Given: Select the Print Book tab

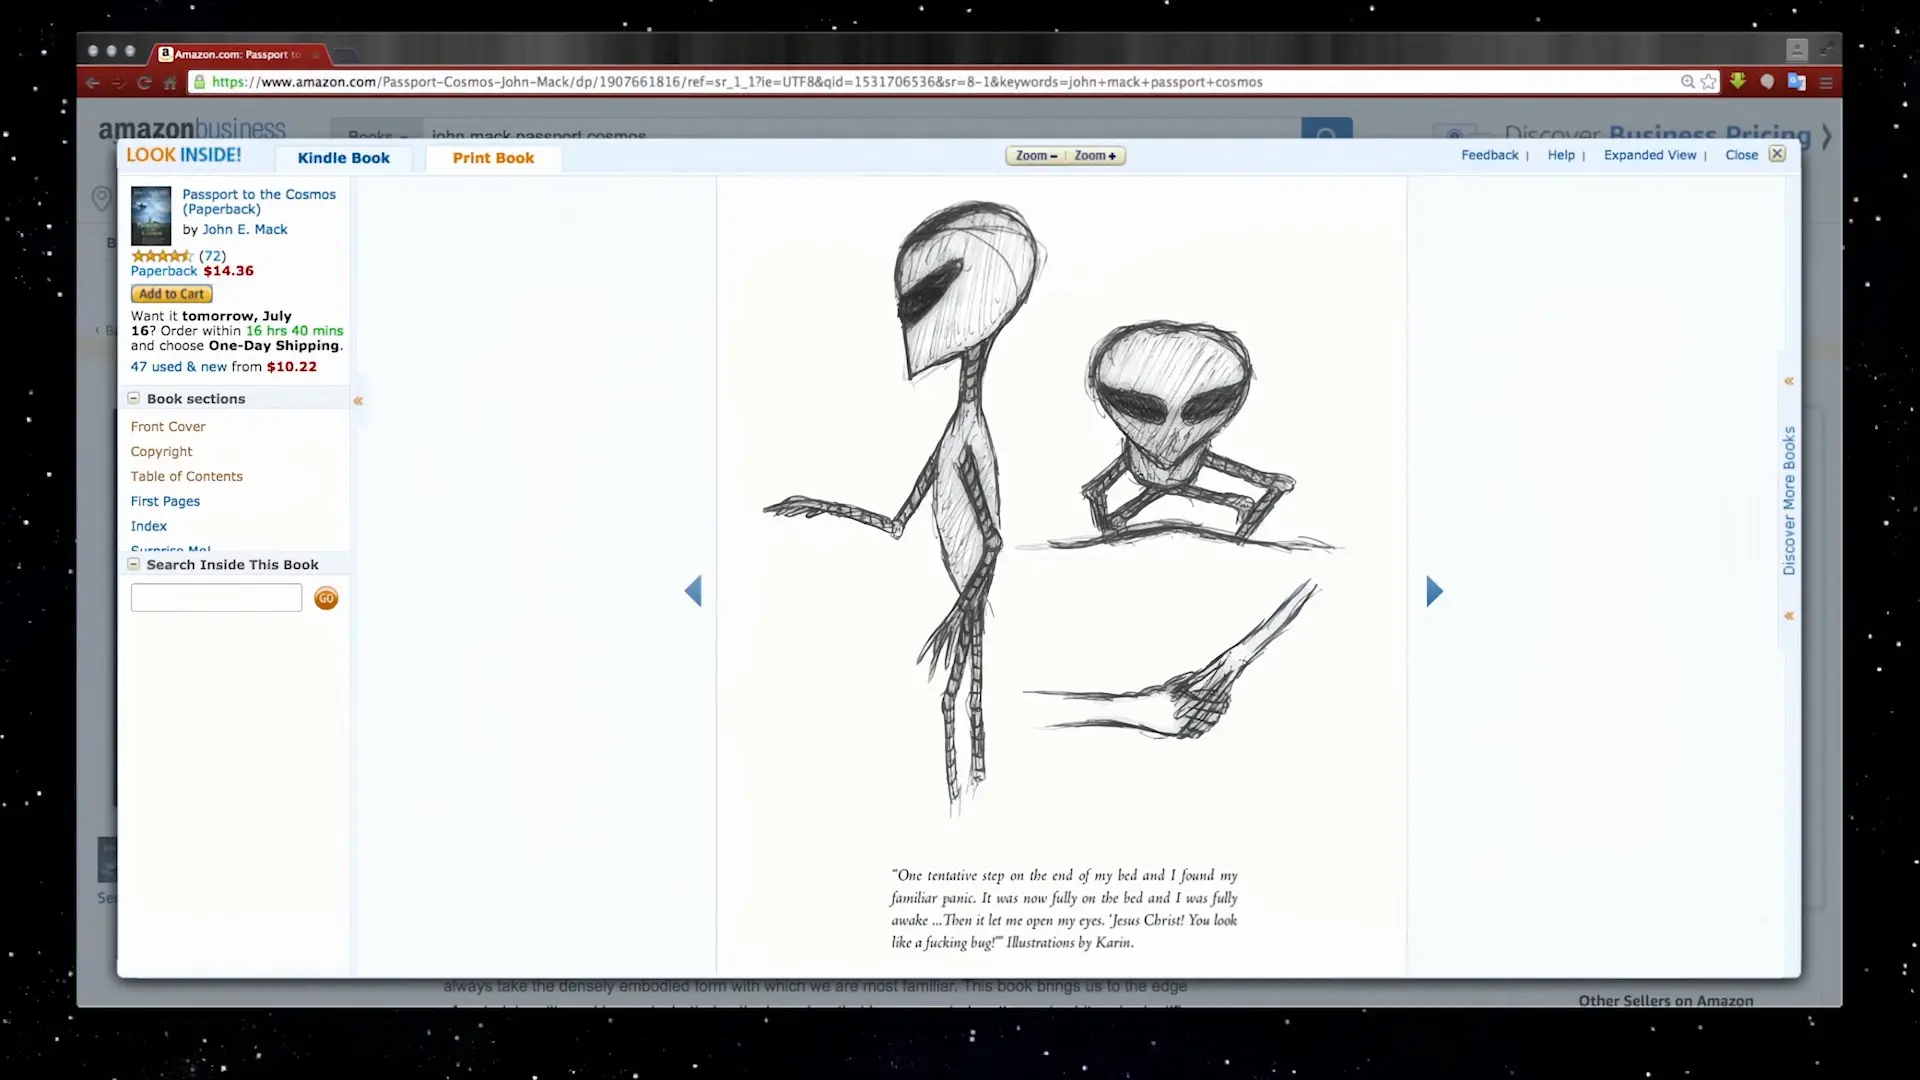Looking at the screenshot, I should 493,158.
